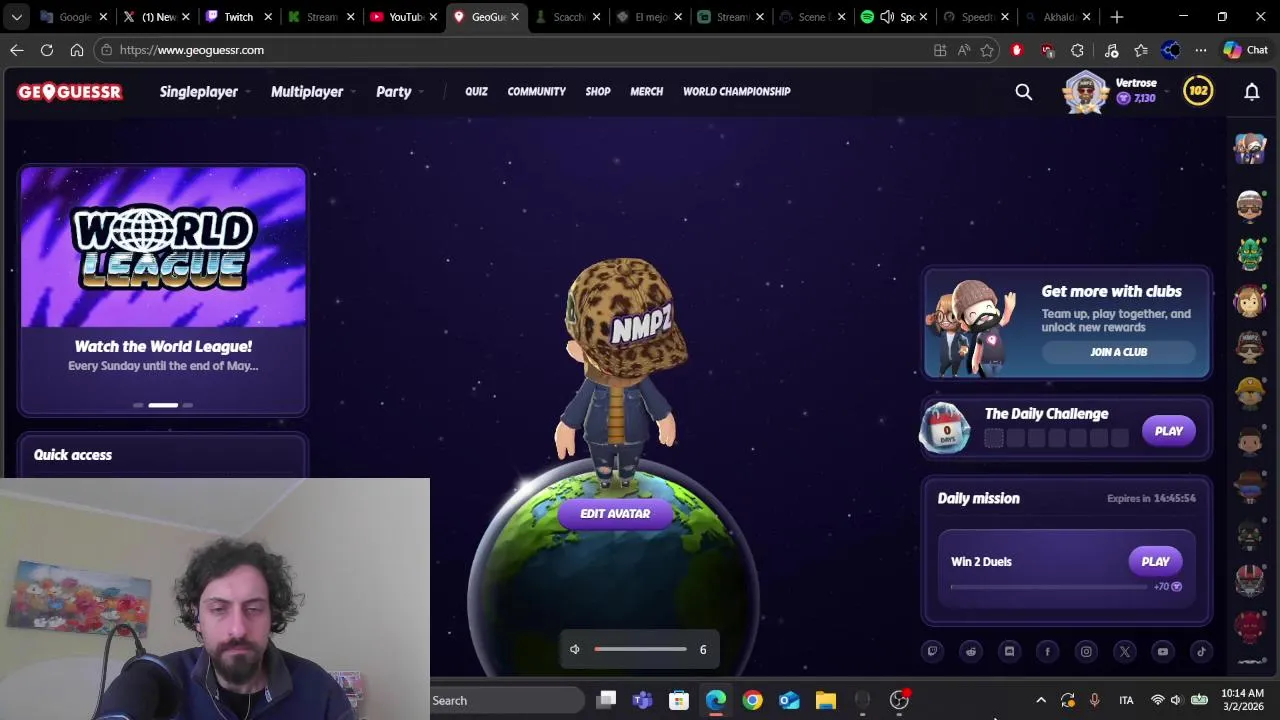The width and height of the screenshot is (1280, 720).
Task: Click the first friend avatar in sidebar
Action: pos(1250,149)
